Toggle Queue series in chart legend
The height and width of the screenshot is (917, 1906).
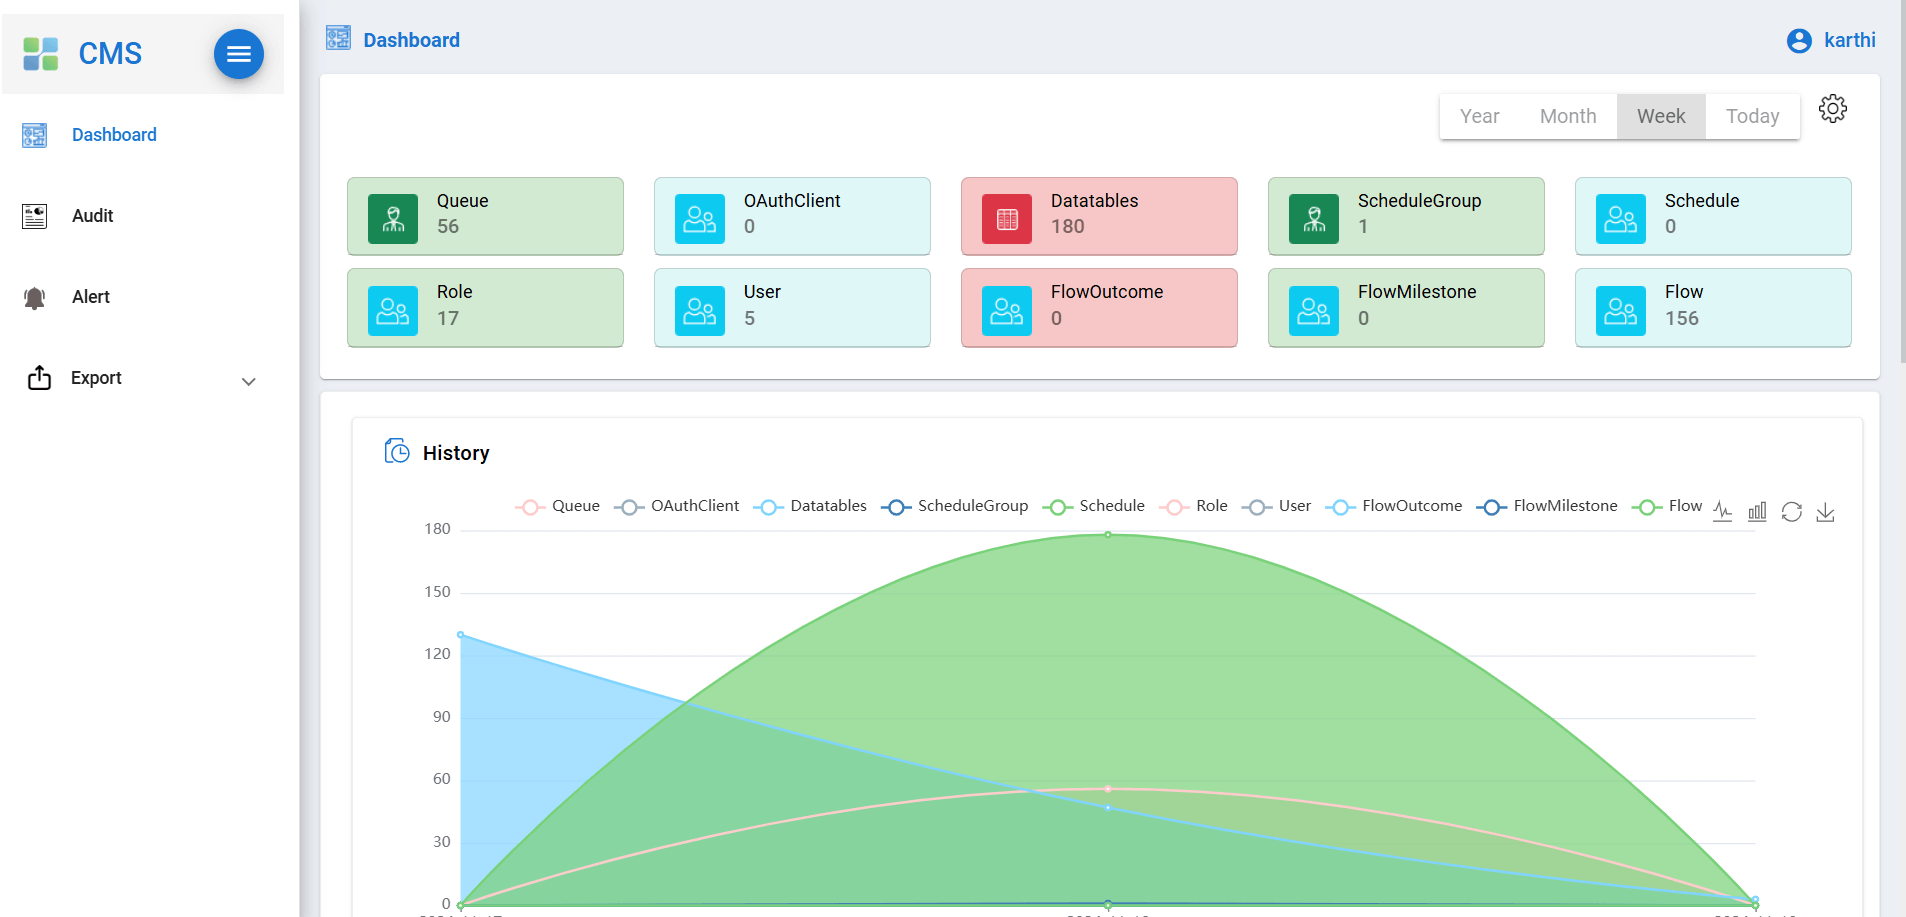558,506
